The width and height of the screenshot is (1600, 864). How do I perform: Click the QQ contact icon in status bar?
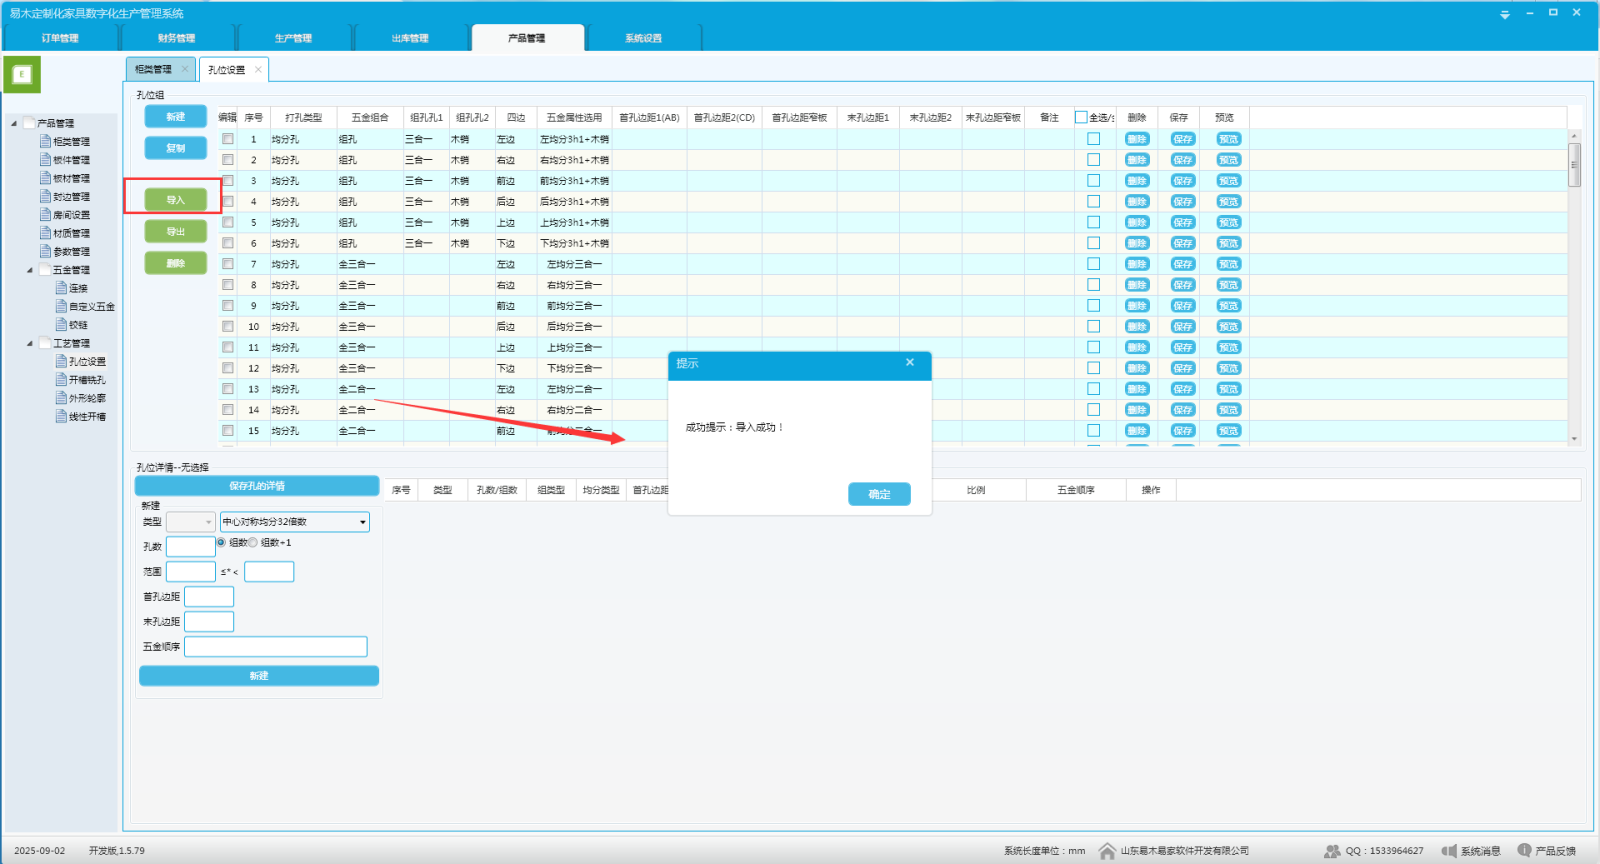coord(1332,851)
